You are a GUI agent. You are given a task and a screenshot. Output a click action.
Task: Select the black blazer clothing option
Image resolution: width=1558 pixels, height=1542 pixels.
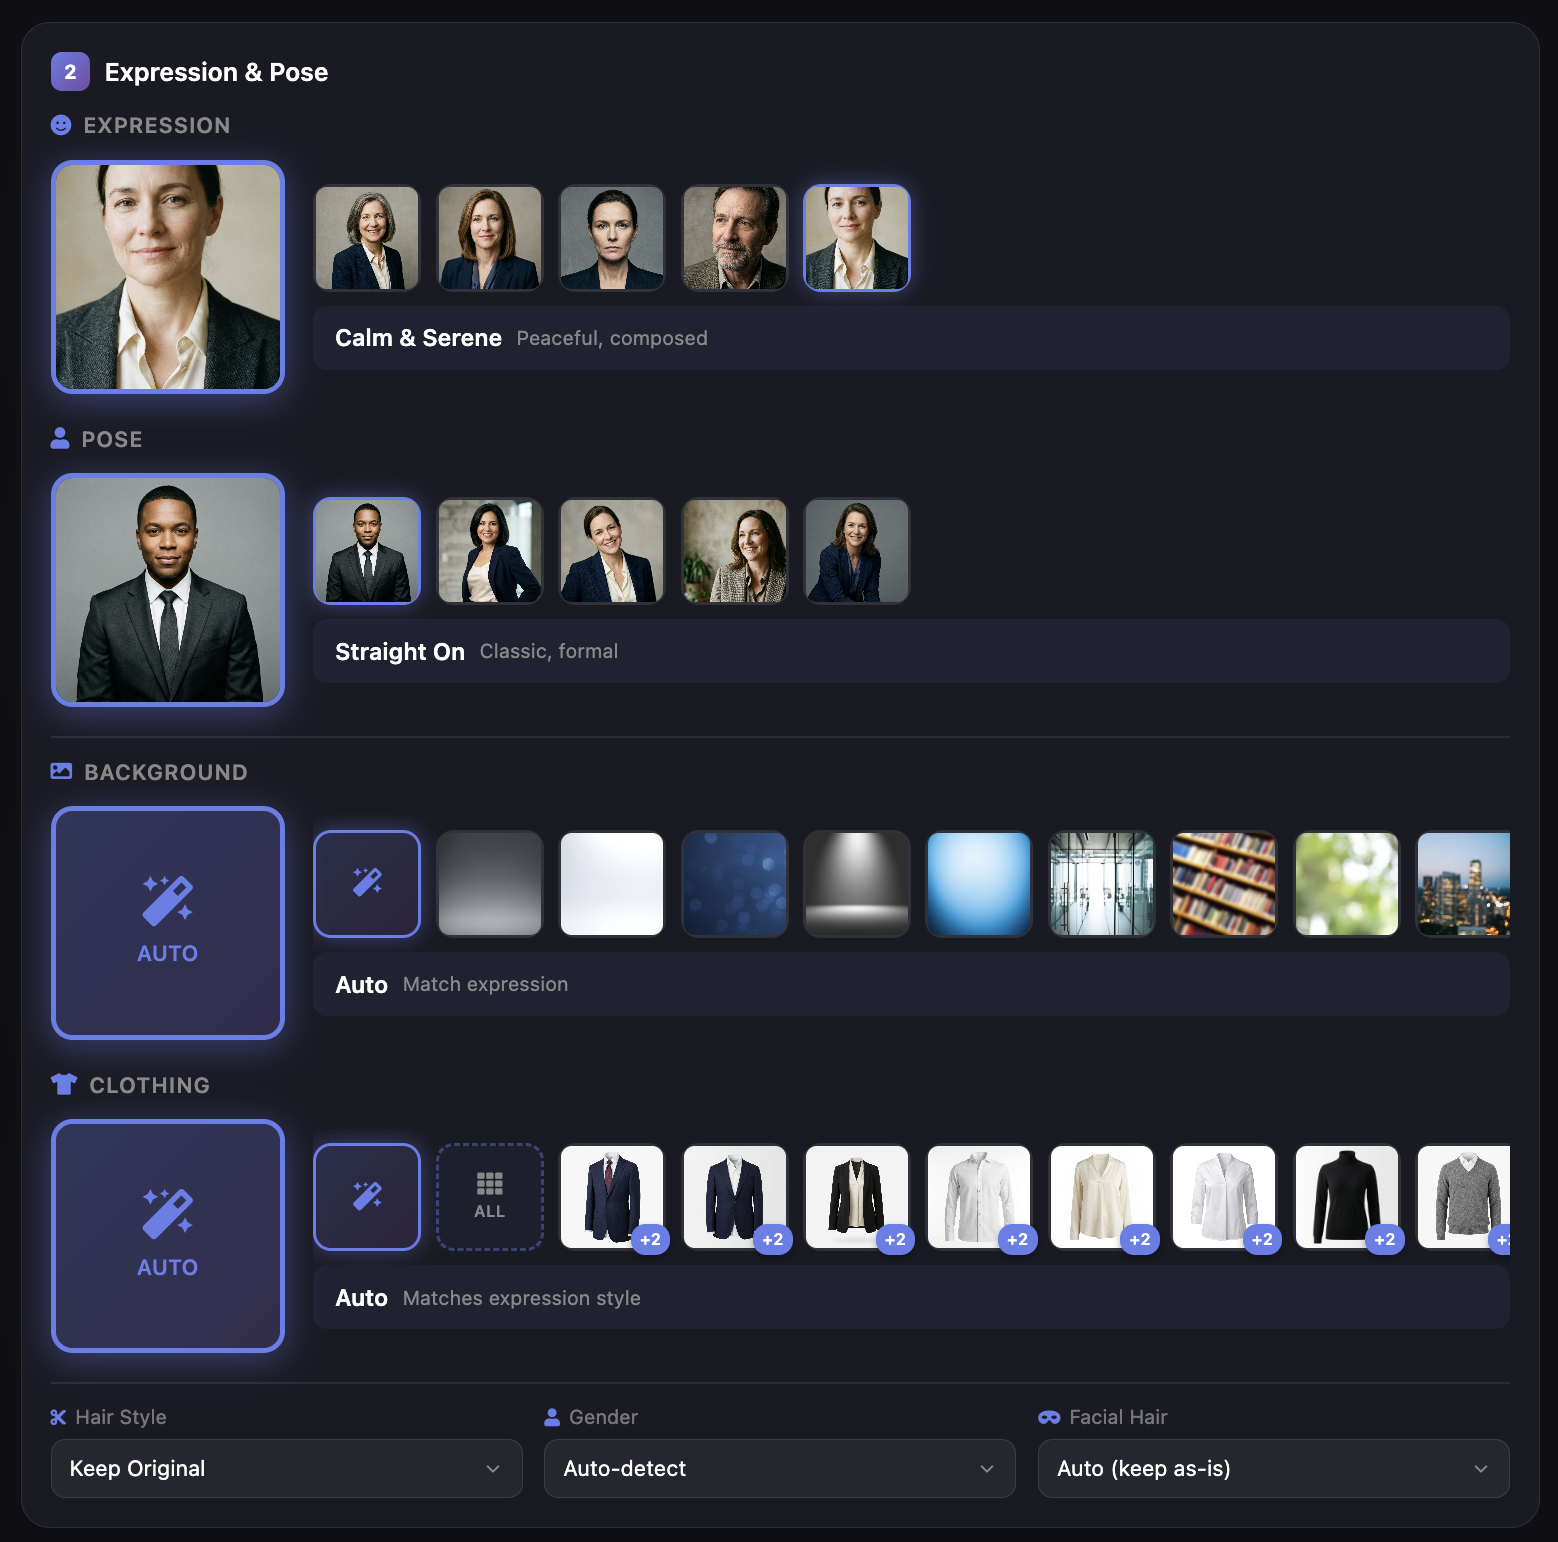pyautogui.click(x=856, y=1197)
